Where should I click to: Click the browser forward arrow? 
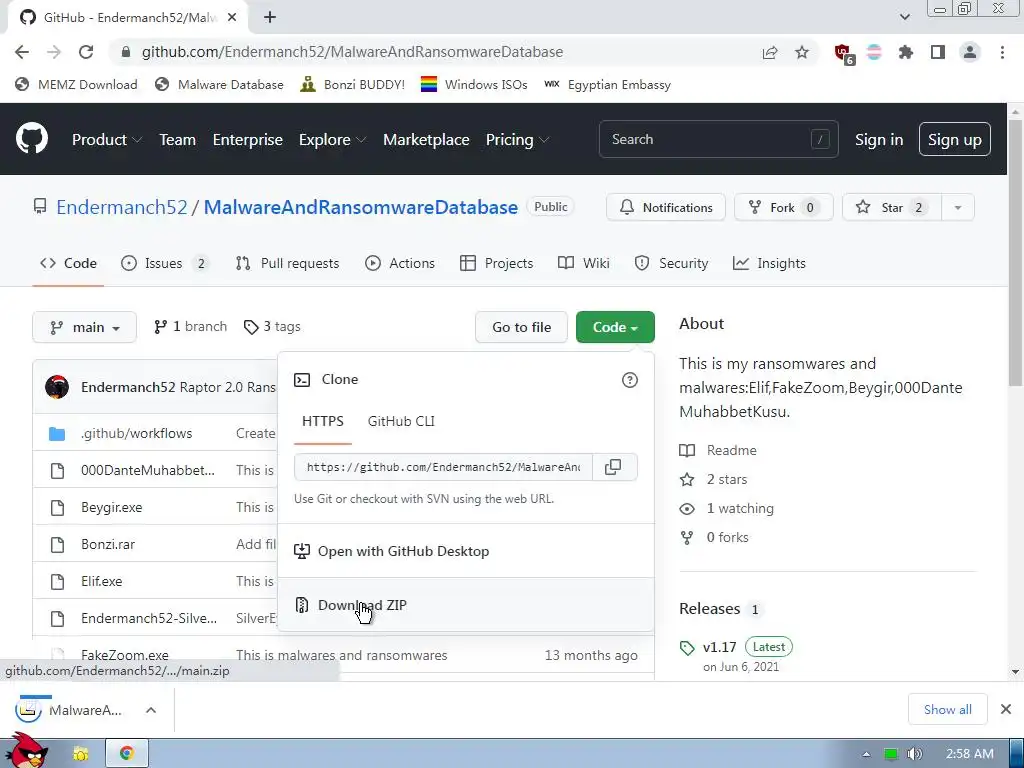pyautogui.click(x=54, y=52)
